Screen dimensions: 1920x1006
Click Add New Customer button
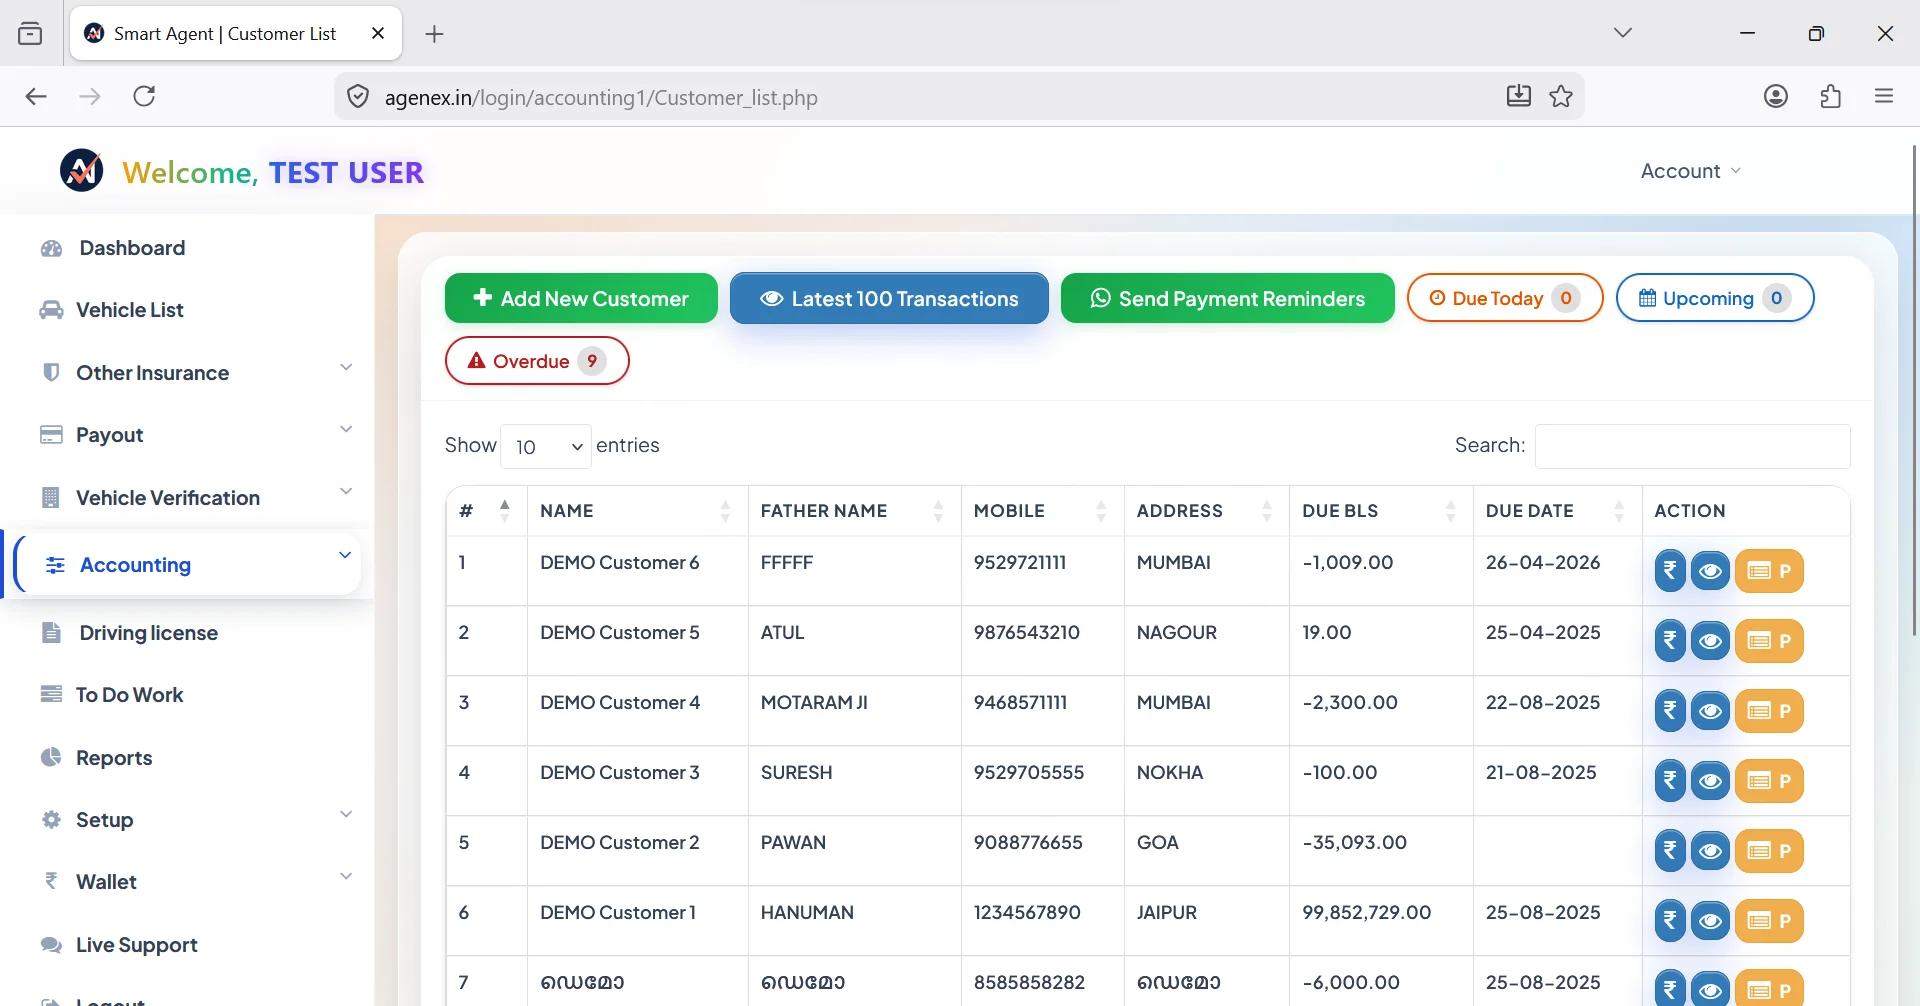coord(581,298)
